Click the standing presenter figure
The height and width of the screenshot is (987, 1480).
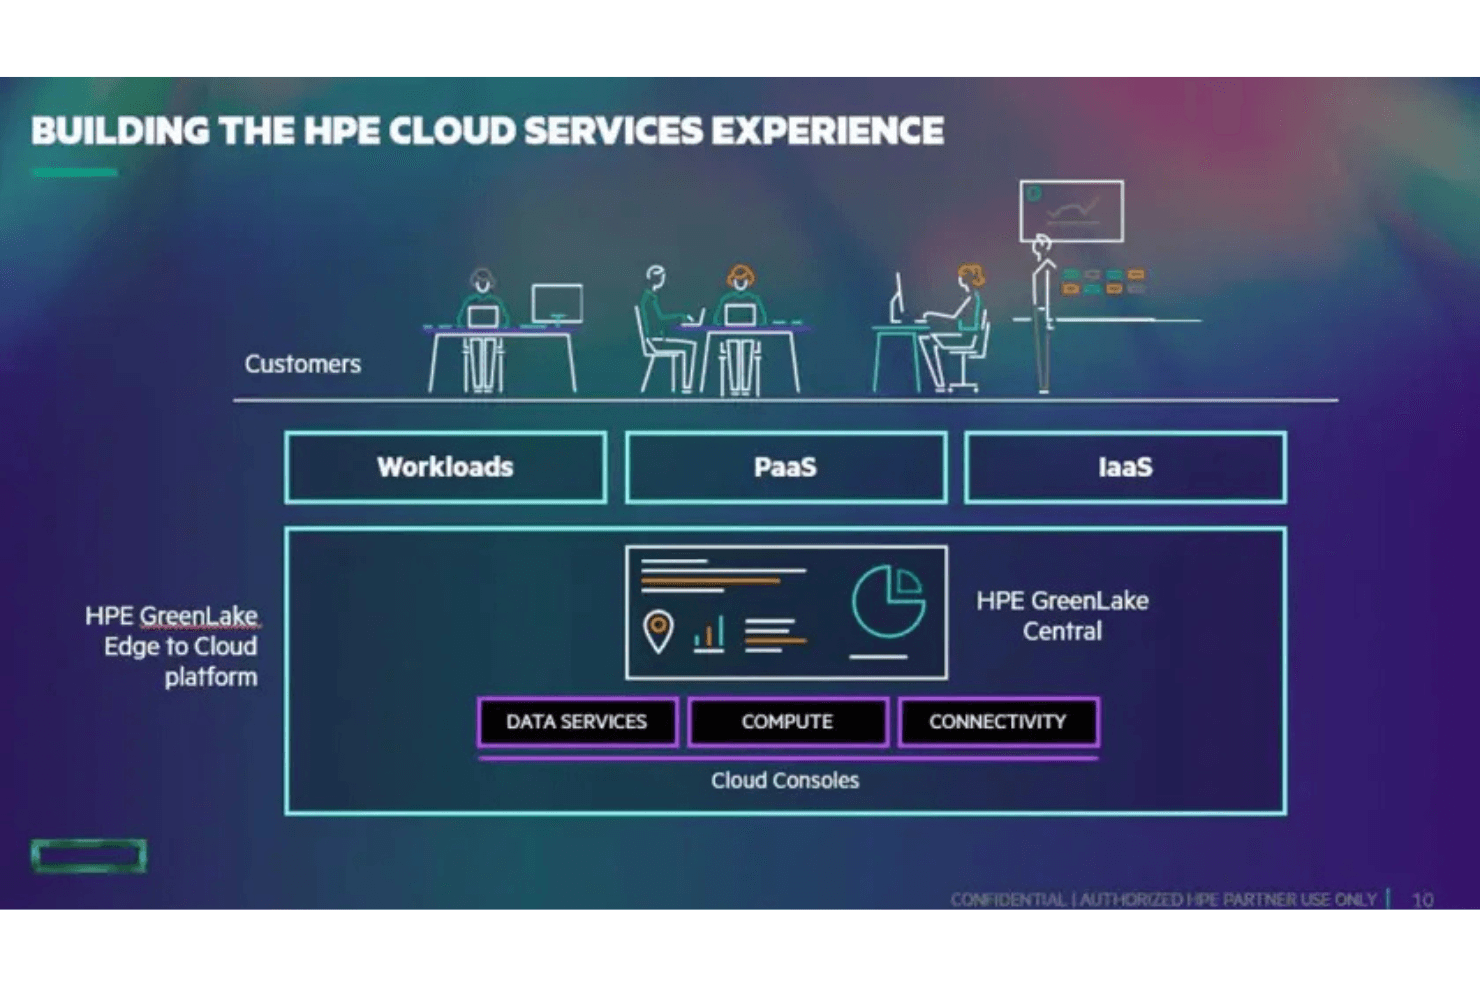pos(1043,313)
